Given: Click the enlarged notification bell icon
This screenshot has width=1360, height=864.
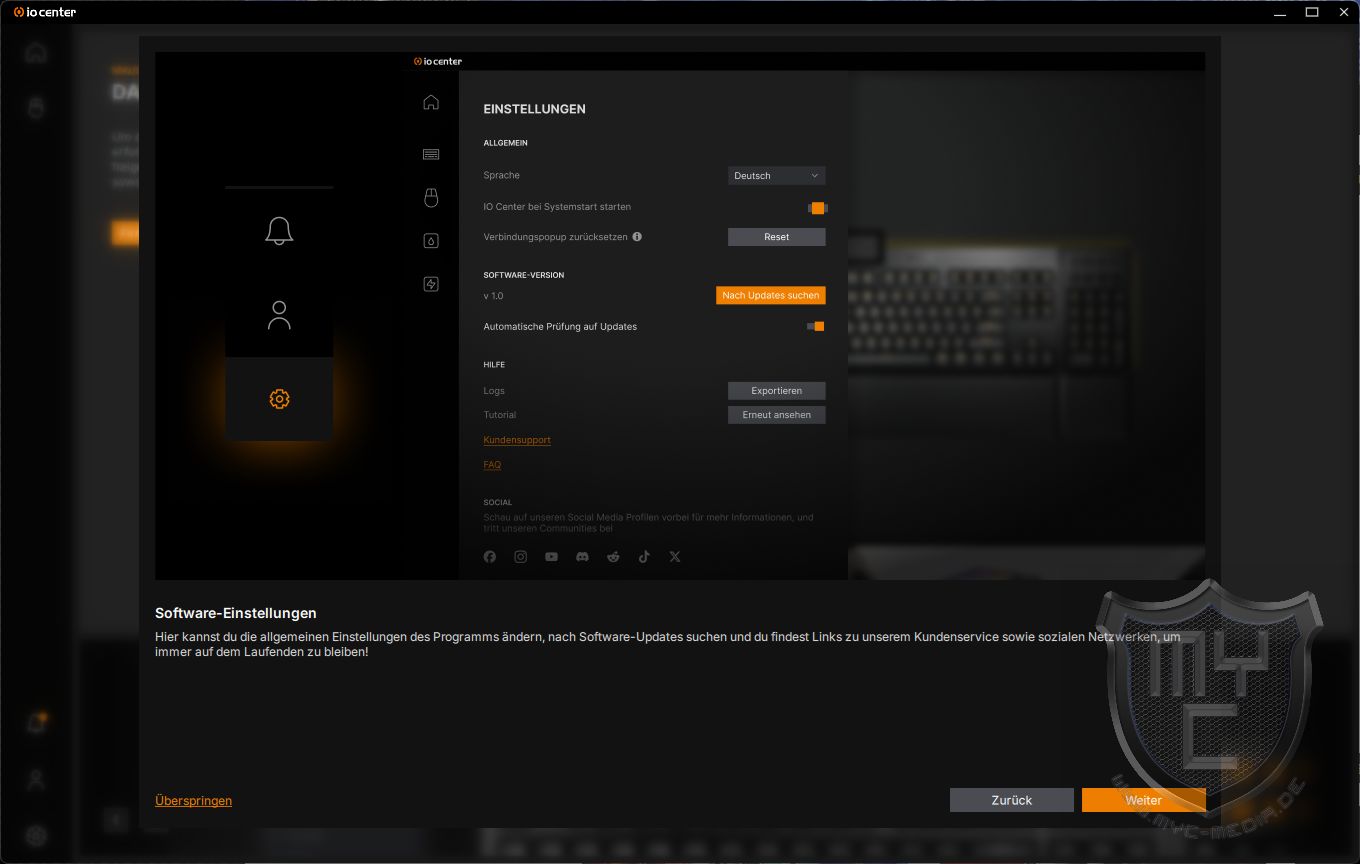Looking at the screenshot, I should click(x=279, y=231).
